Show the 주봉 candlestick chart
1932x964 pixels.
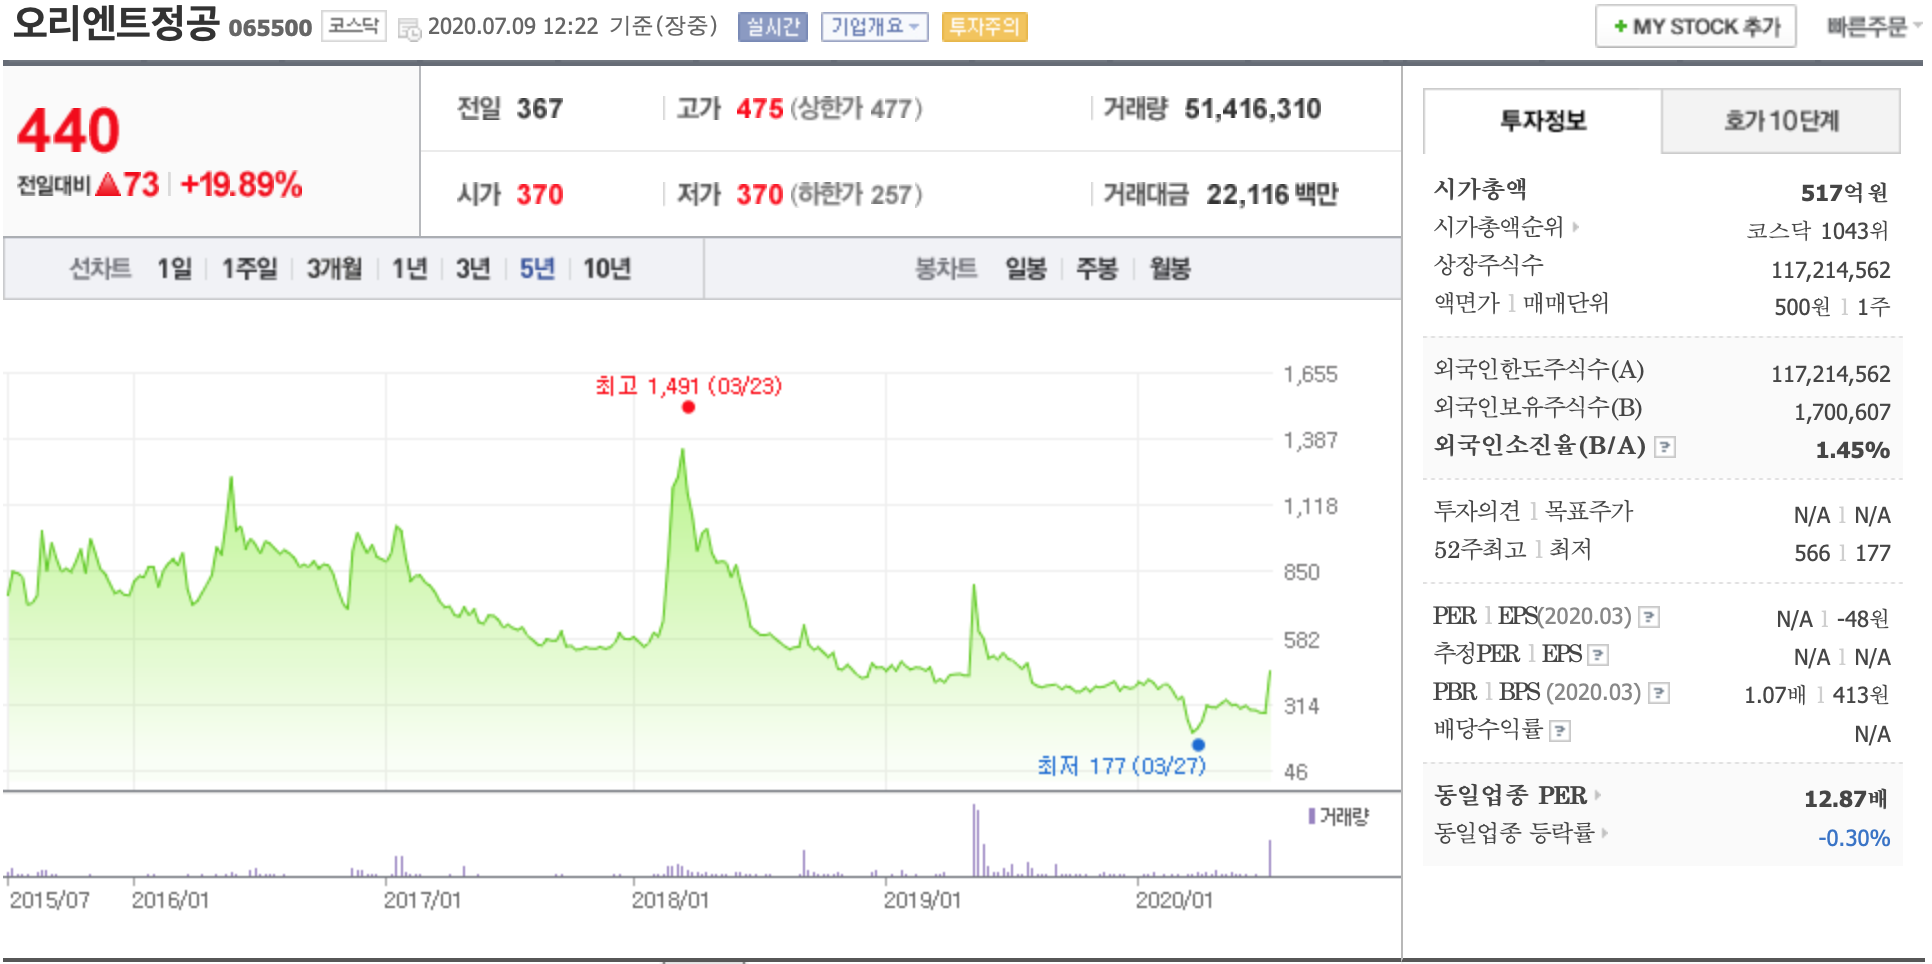1097,268
